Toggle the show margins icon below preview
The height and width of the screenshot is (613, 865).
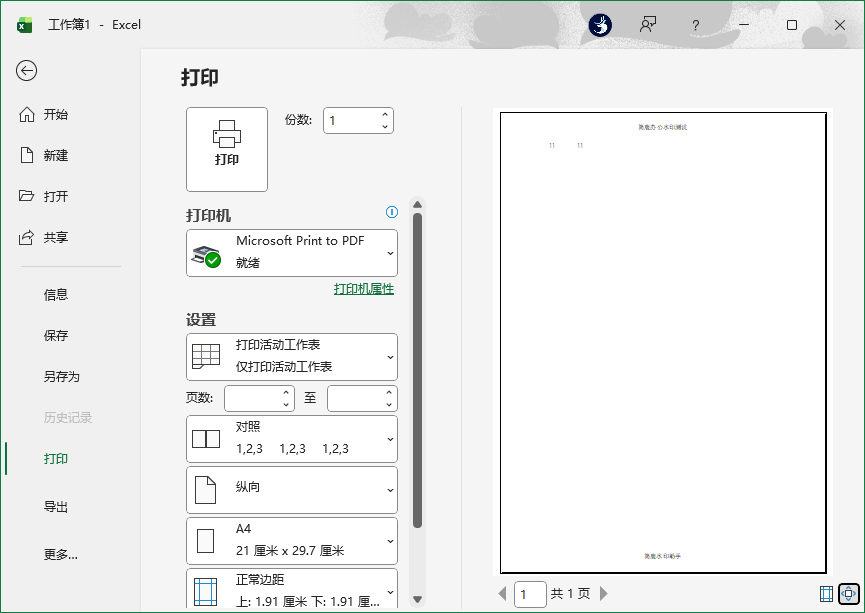(x=826, y=594)
